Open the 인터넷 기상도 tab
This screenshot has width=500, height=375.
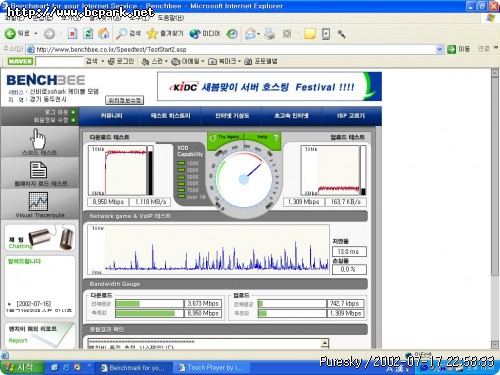point(232,116)
